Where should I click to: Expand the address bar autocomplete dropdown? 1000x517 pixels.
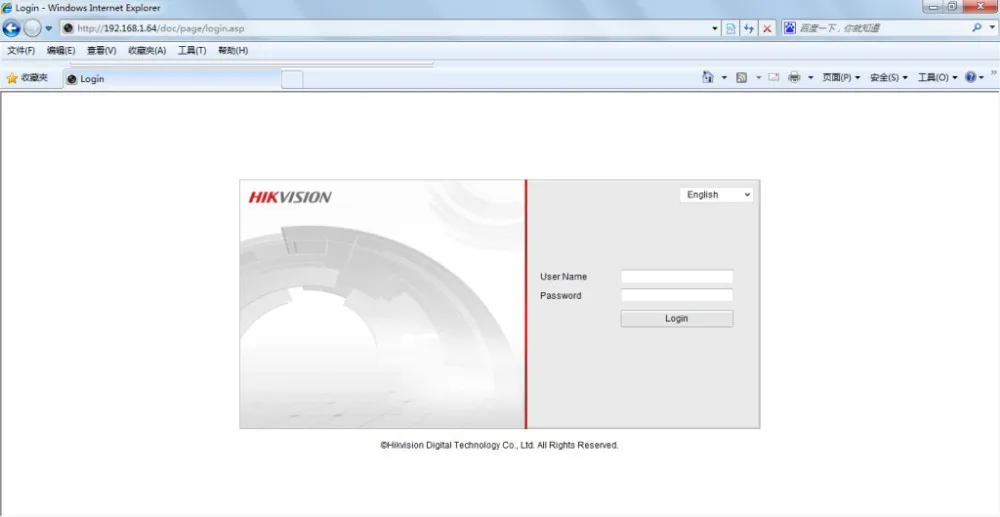(x=715, y=29)
